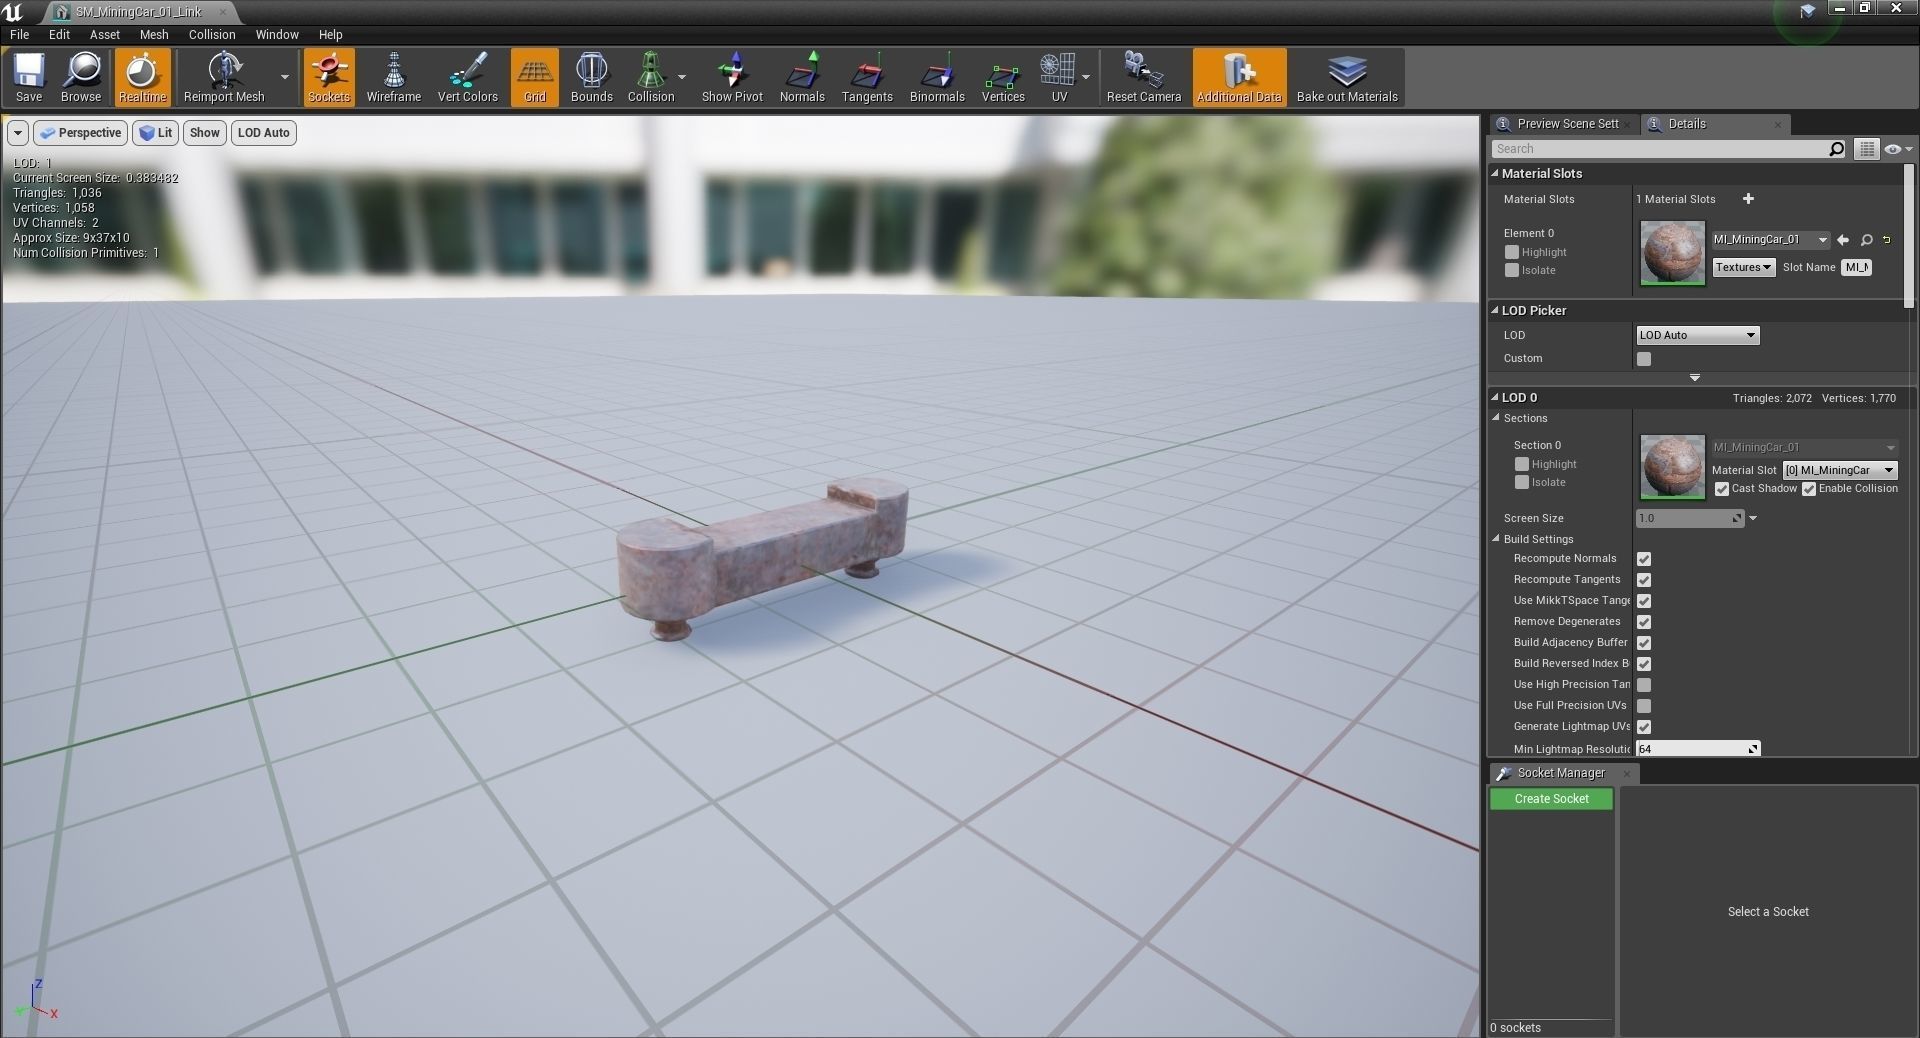Click the Details Search field
The width and height of the screenshot is (1920, 1038).
pyautogui.click(x=1660, y=149)
